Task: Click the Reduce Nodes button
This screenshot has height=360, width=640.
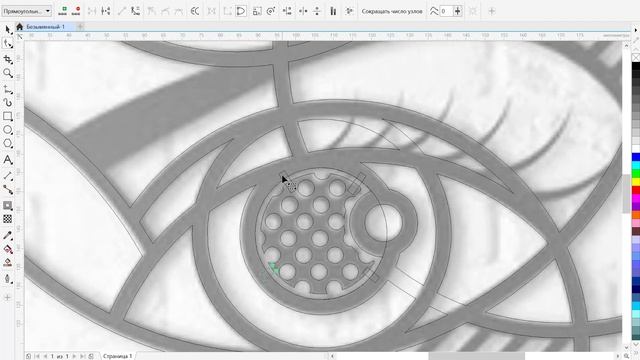Action: coord(392,11)
